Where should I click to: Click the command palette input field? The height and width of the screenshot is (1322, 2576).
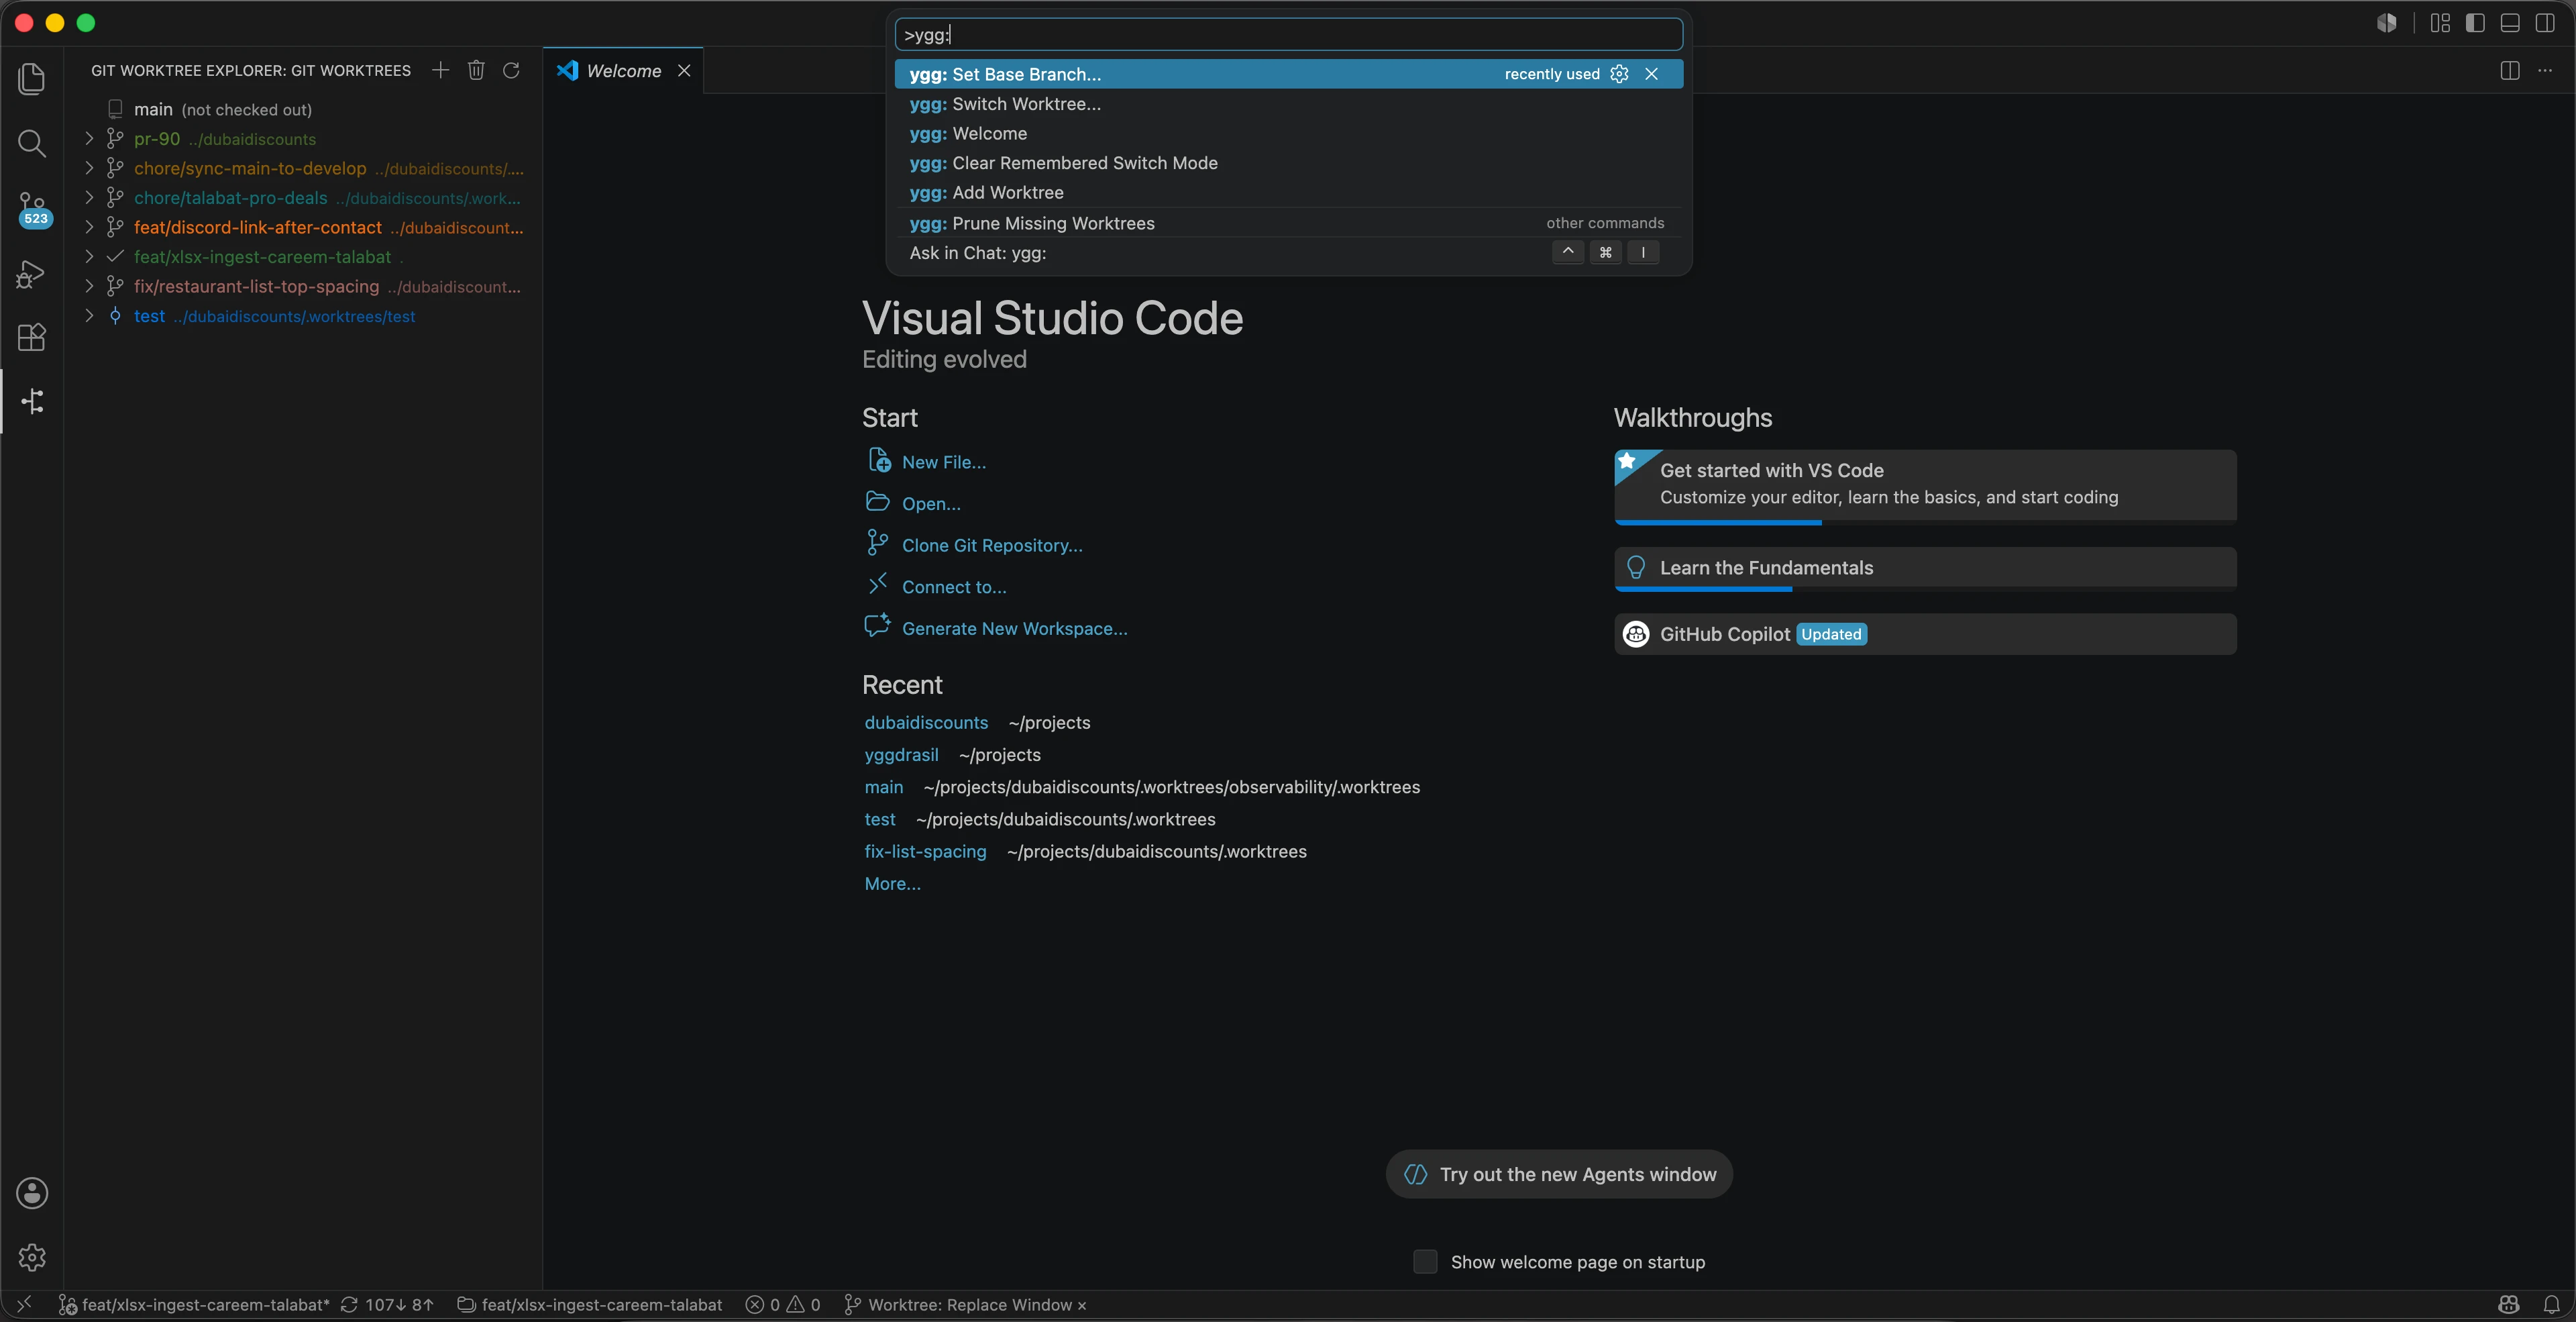1288,35
